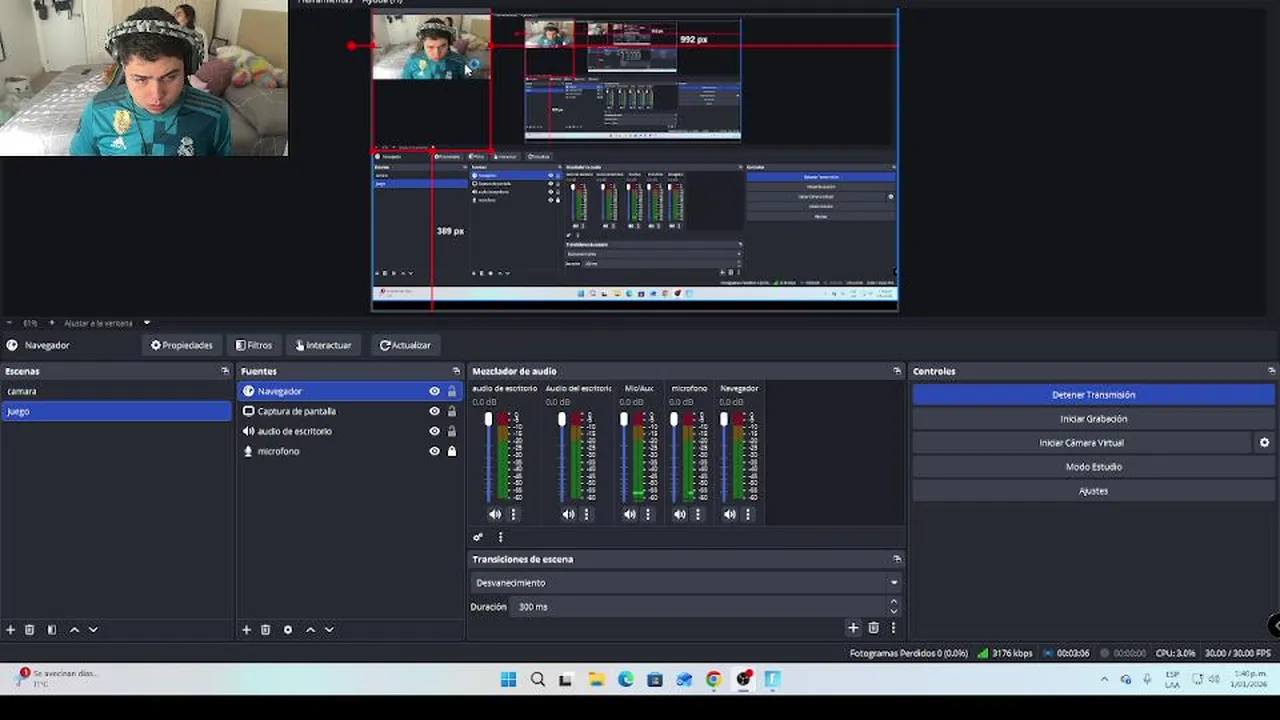Mute the microfono mixer channel
1280x720 pixels.
tap(679, 514)
